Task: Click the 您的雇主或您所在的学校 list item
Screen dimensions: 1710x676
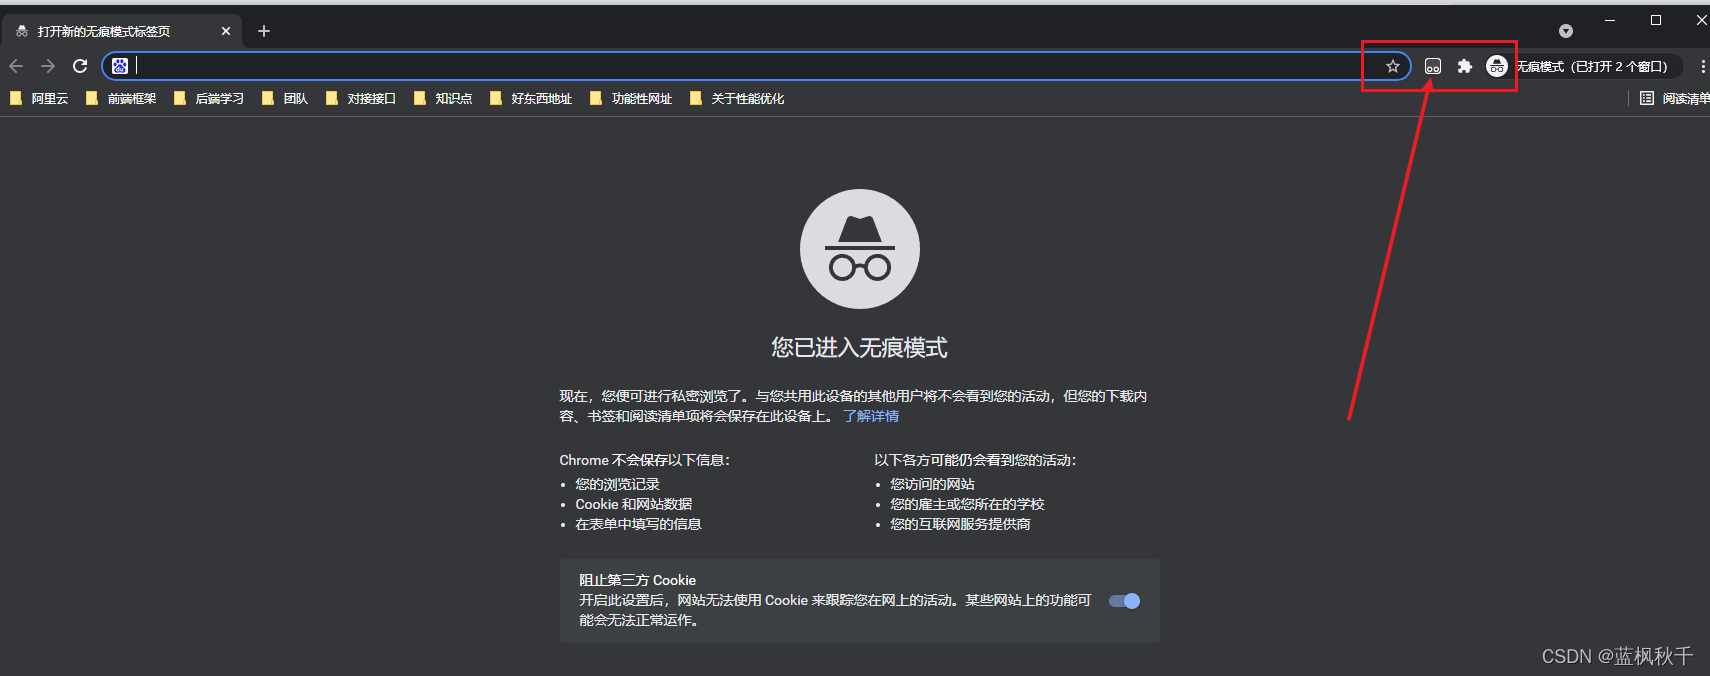Action: [967, 504]
